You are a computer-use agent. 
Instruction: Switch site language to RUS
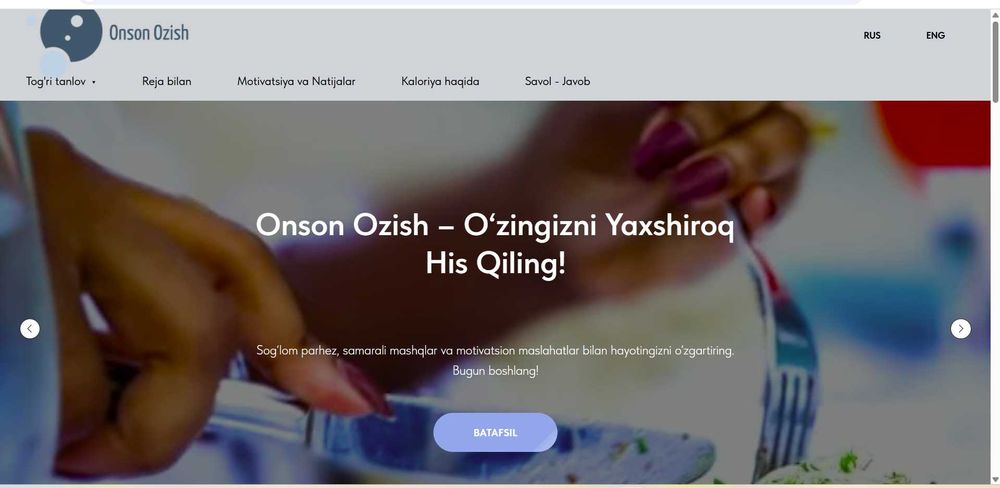(872, 36)
